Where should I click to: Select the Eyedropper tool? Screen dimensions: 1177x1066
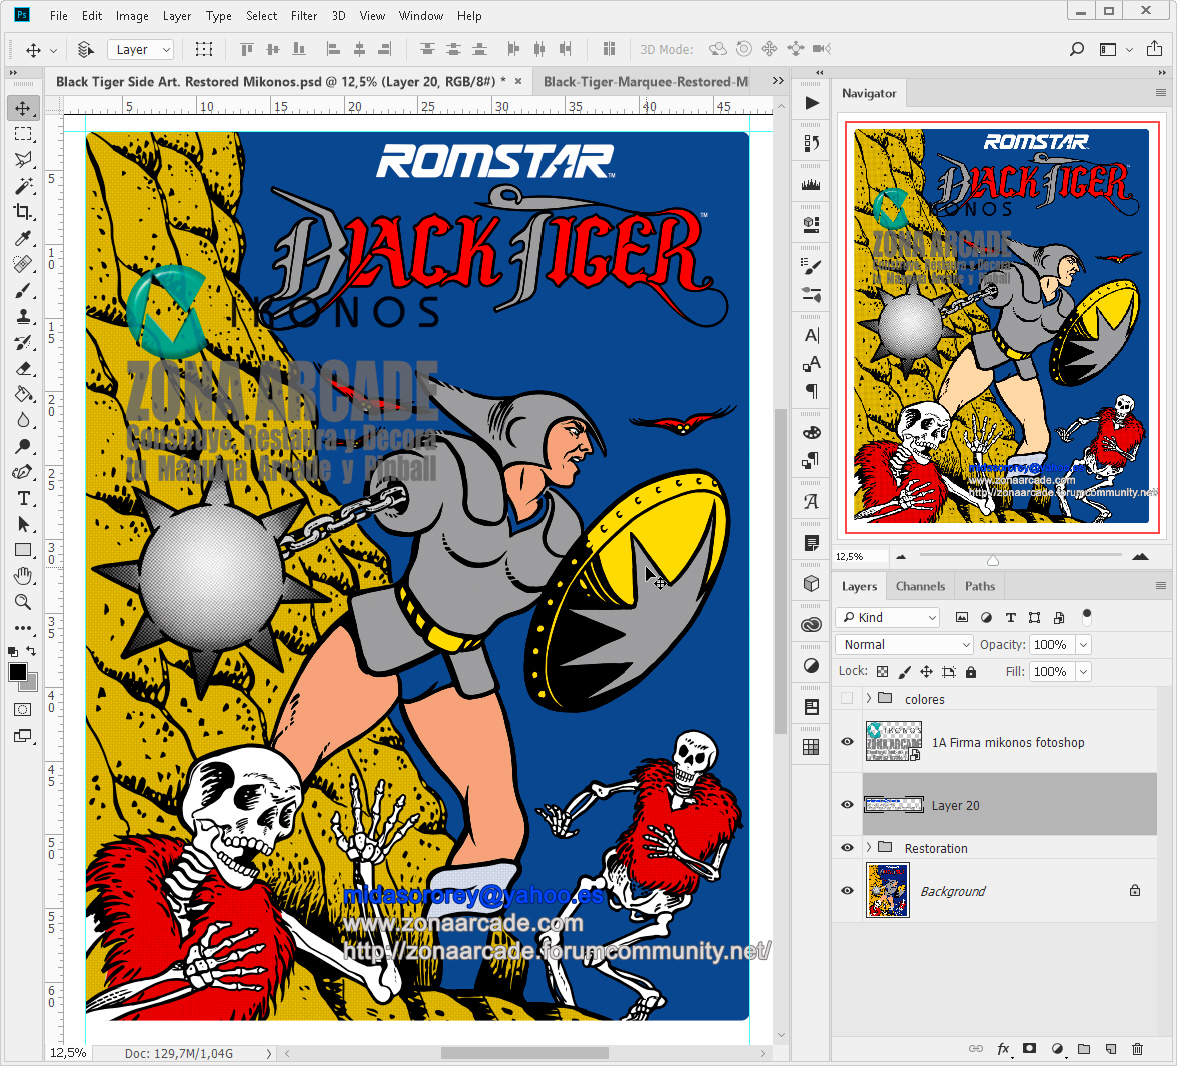pos(23,238)
